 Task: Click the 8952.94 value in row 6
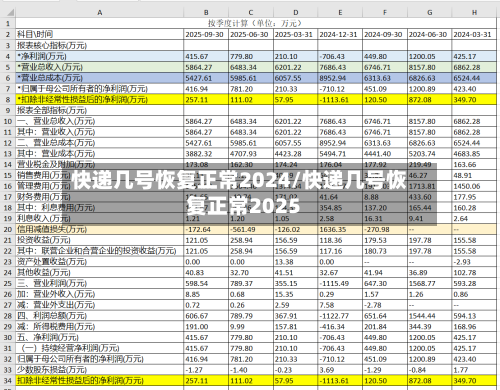tap(333, 78)
